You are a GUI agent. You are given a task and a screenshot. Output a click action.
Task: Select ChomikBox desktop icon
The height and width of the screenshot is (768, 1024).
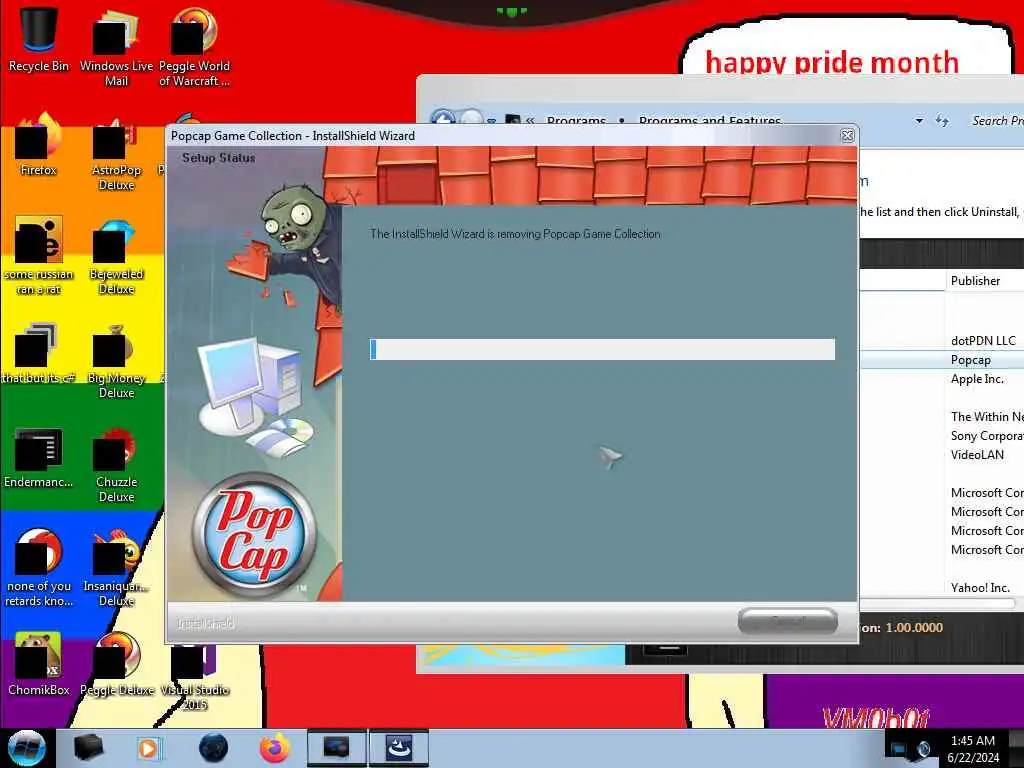click(x=38, y=664)
